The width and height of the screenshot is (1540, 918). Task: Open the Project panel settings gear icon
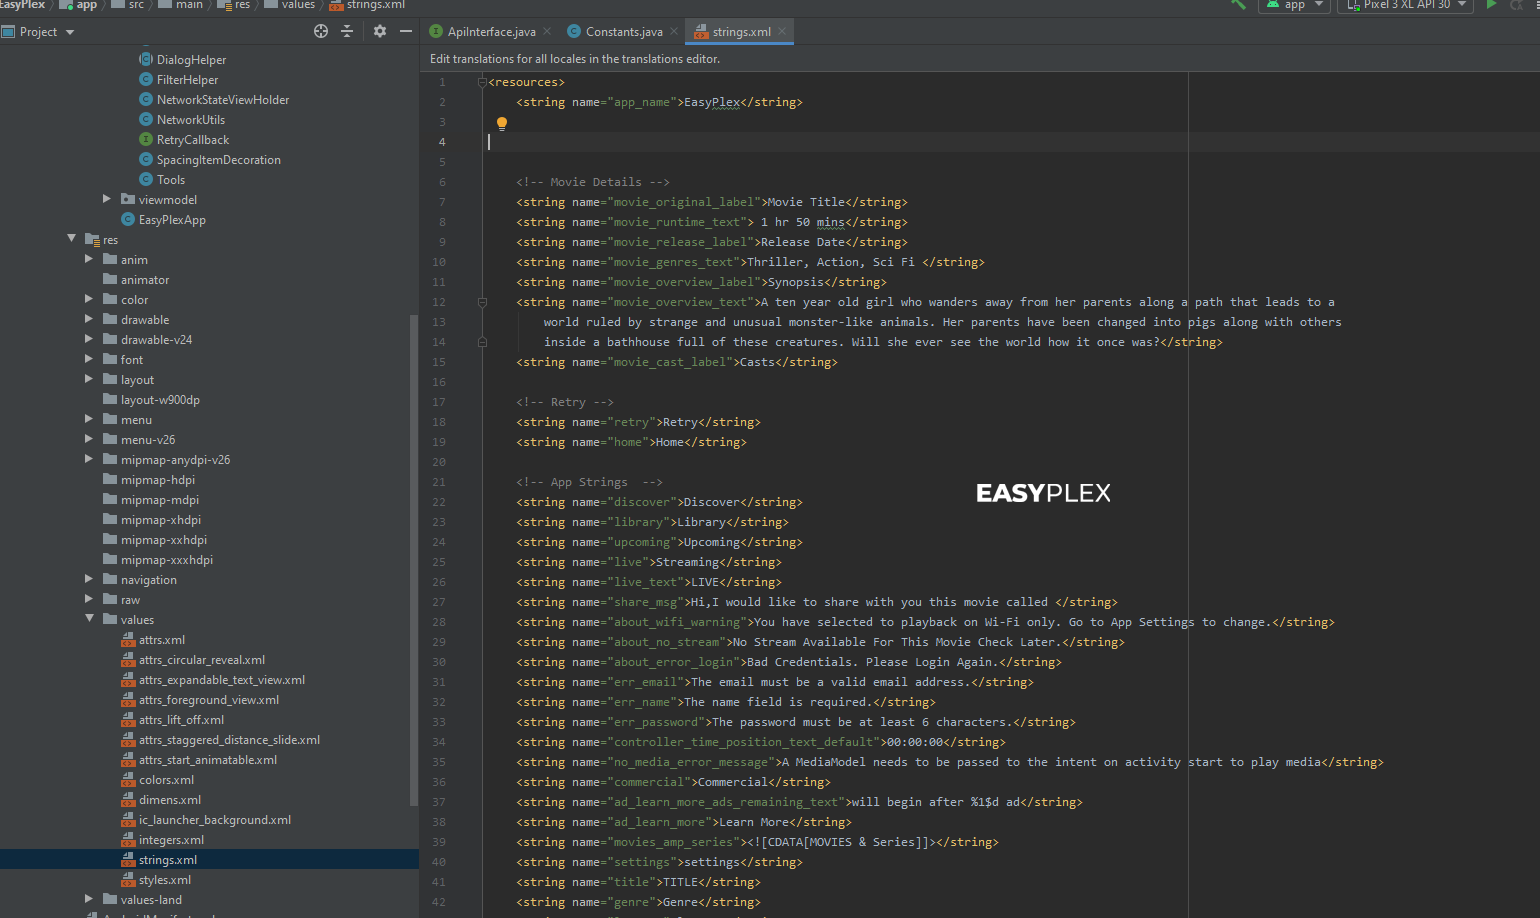(x=379, y=31)
